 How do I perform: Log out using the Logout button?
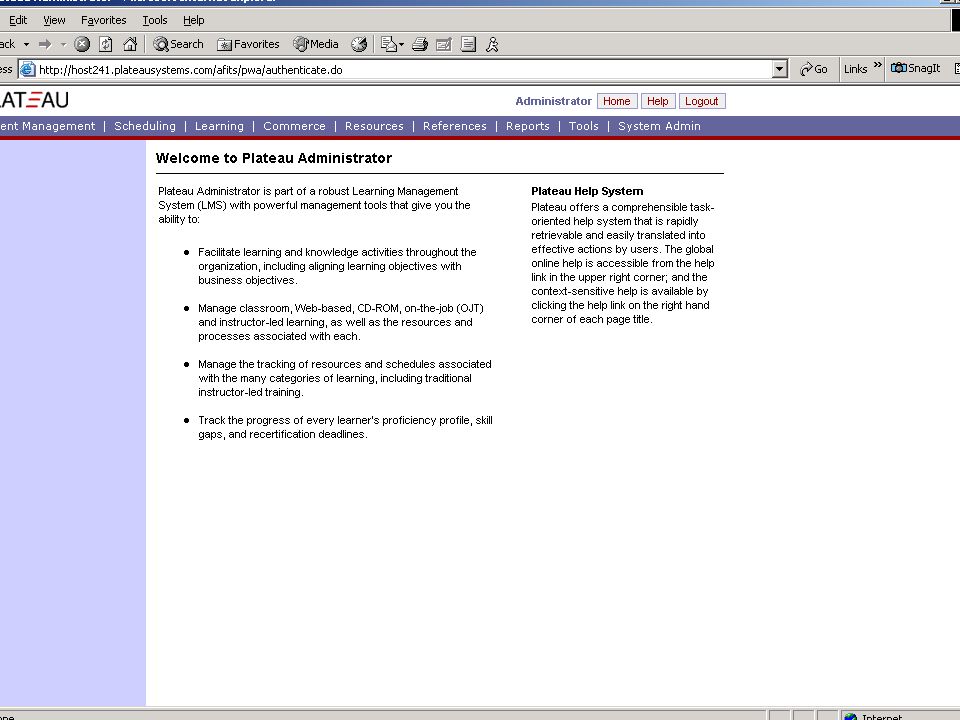click(702, 101)
